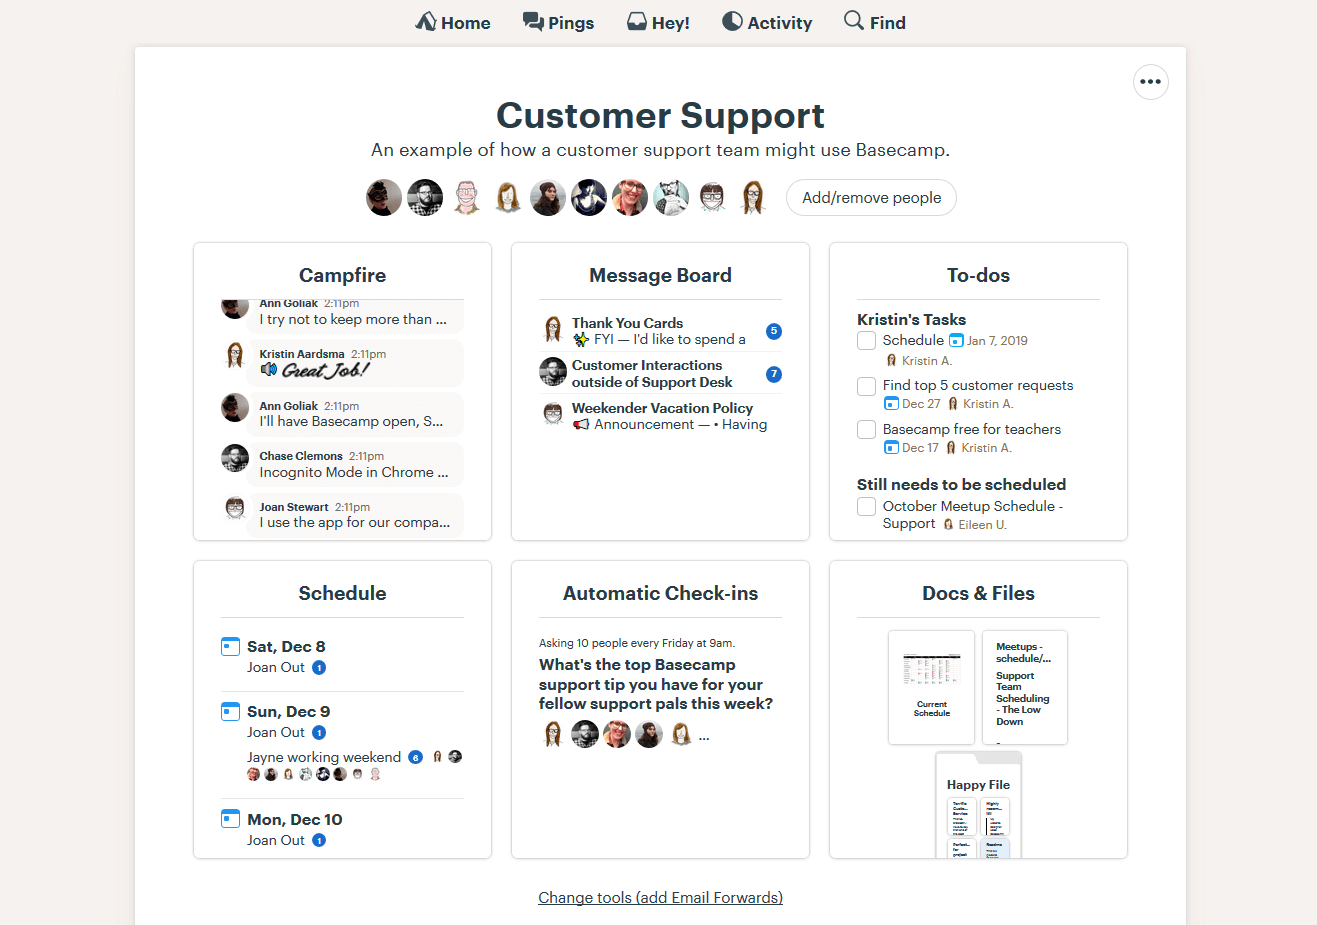Image resolution: width=1317 pixels, height=925 pixels.
Task: Click the sound speaker icon in Kristin's chat
Action: pyautogui.click(x=268, y=370)
